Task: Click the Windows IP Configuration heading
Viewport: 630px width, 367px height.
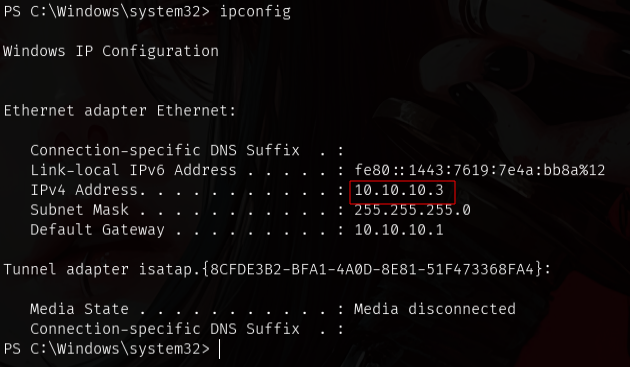Action: tap(111, 51)
